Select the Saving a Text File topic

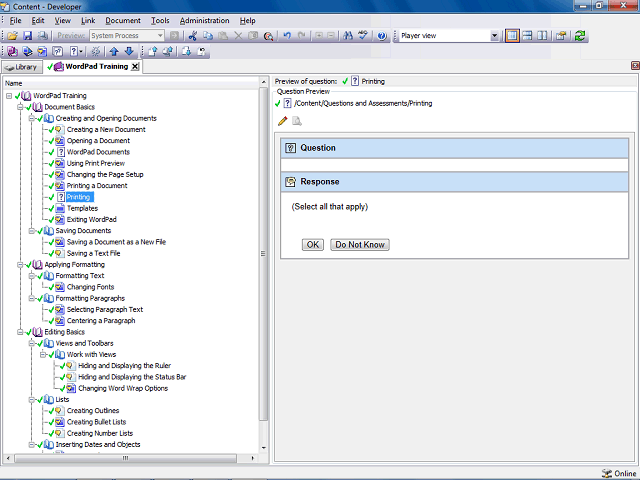[93, 253]
